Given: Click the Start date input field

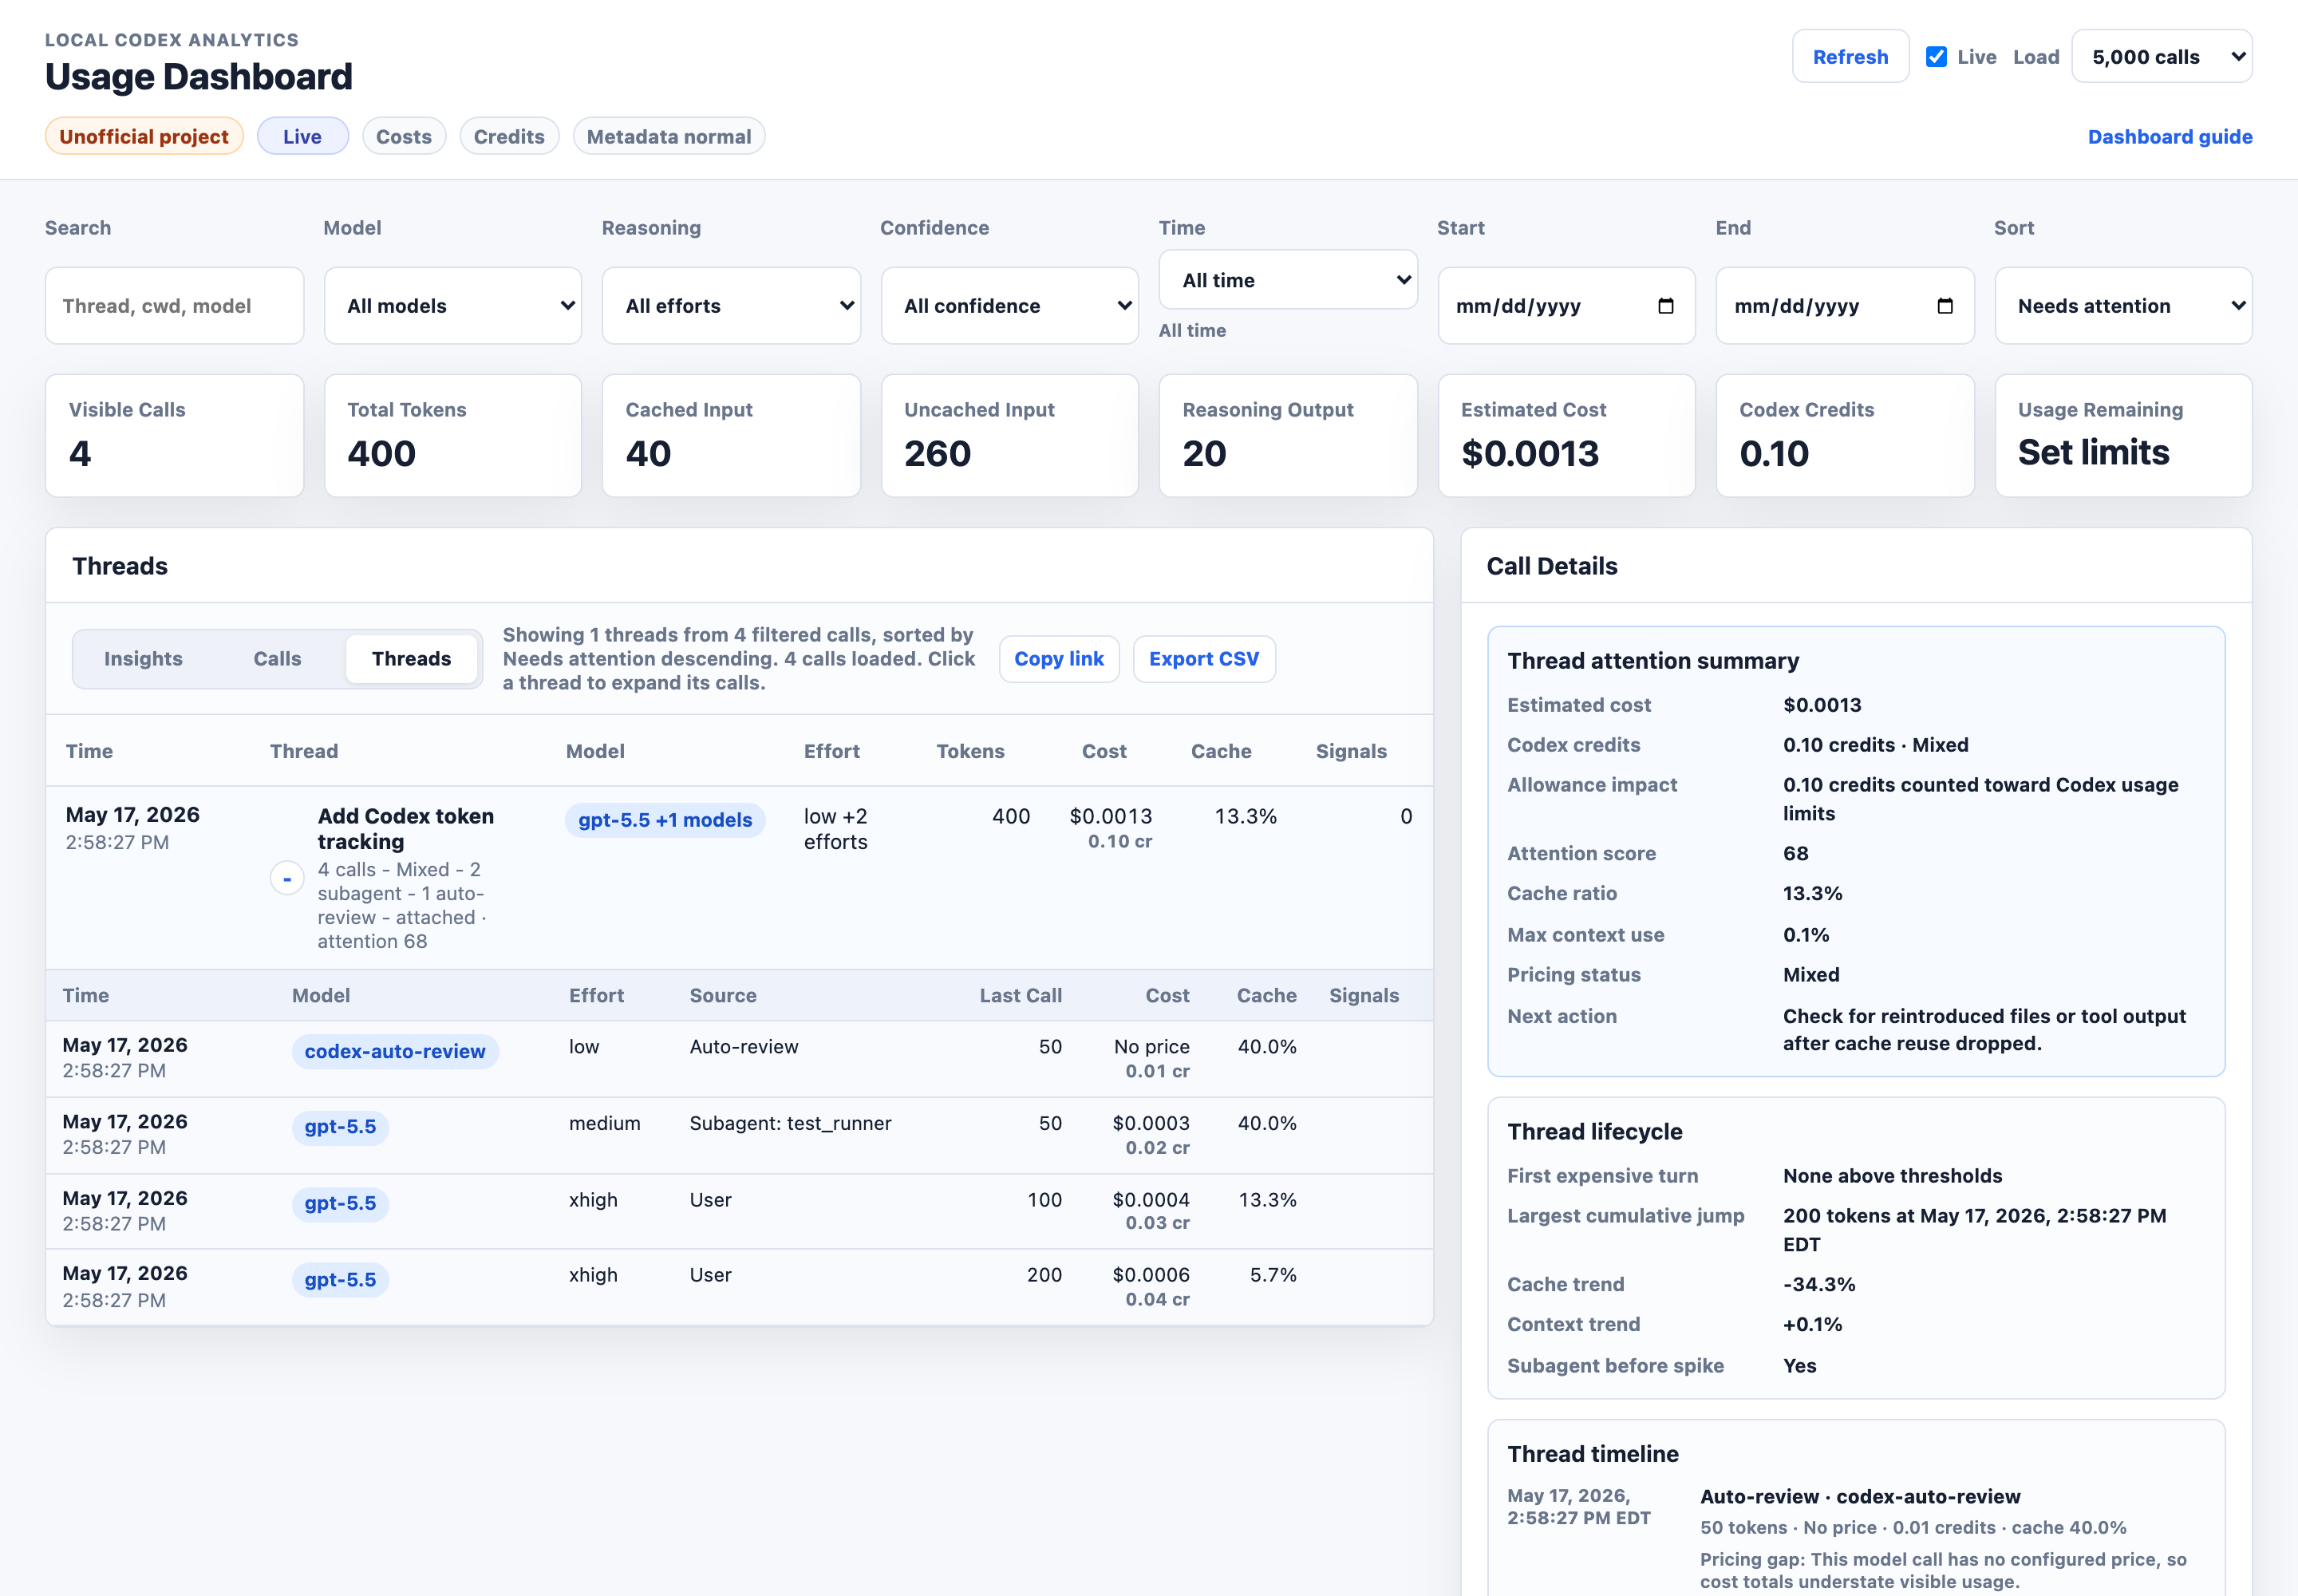Looking at the screenshot, I should coord(1566,306).
